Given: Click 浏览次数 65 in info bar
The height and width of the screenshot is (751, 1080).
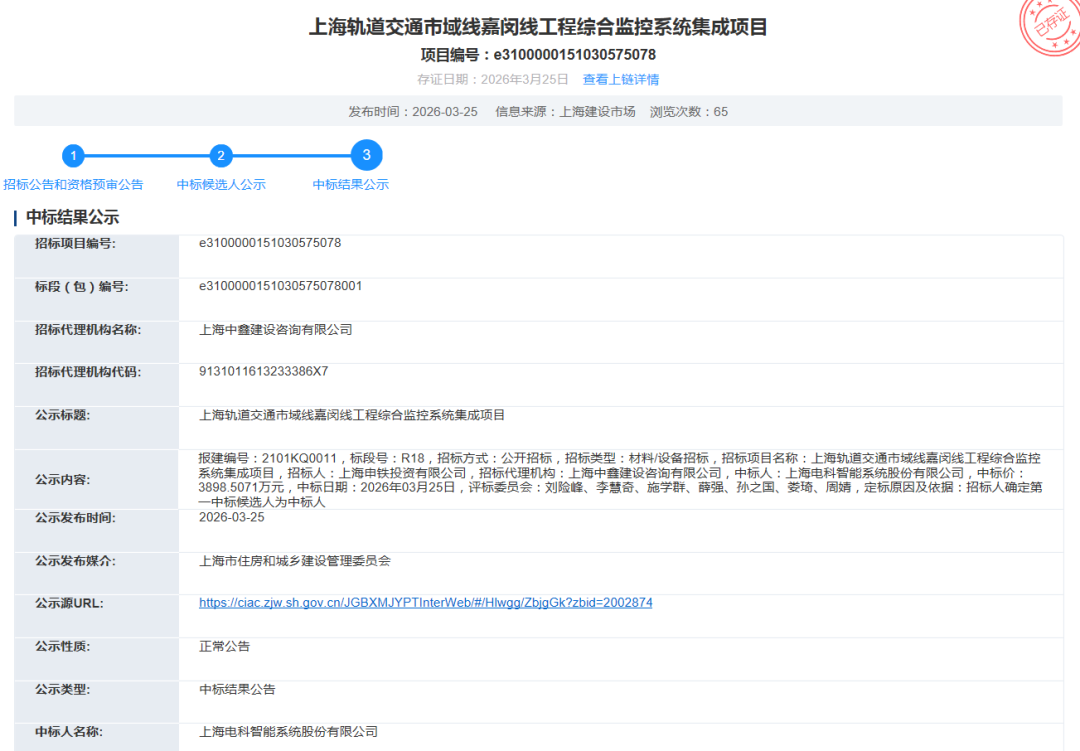Looking at the screenshot, I should tap(689, 112).
